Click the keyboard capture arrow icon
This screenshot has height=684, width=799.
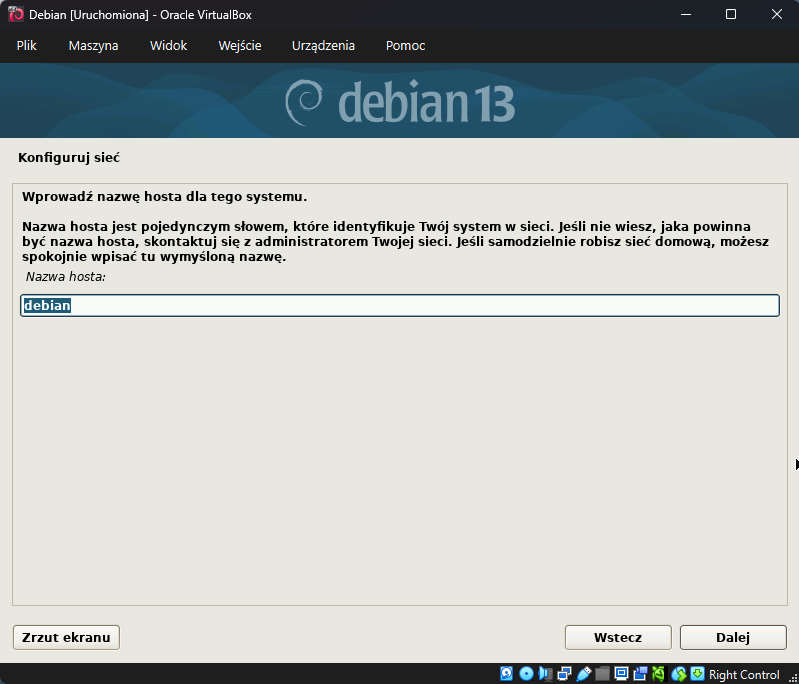tap(697, 674)
